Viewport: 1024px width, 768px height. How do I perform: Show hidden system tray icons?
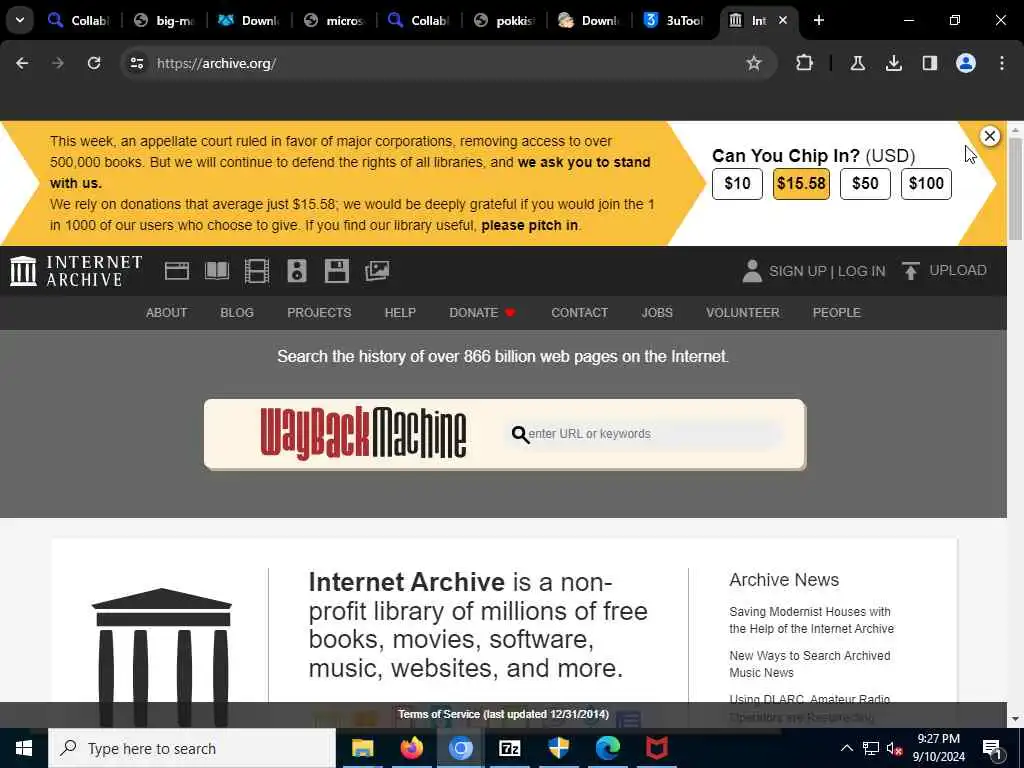(x=846, y=748)
